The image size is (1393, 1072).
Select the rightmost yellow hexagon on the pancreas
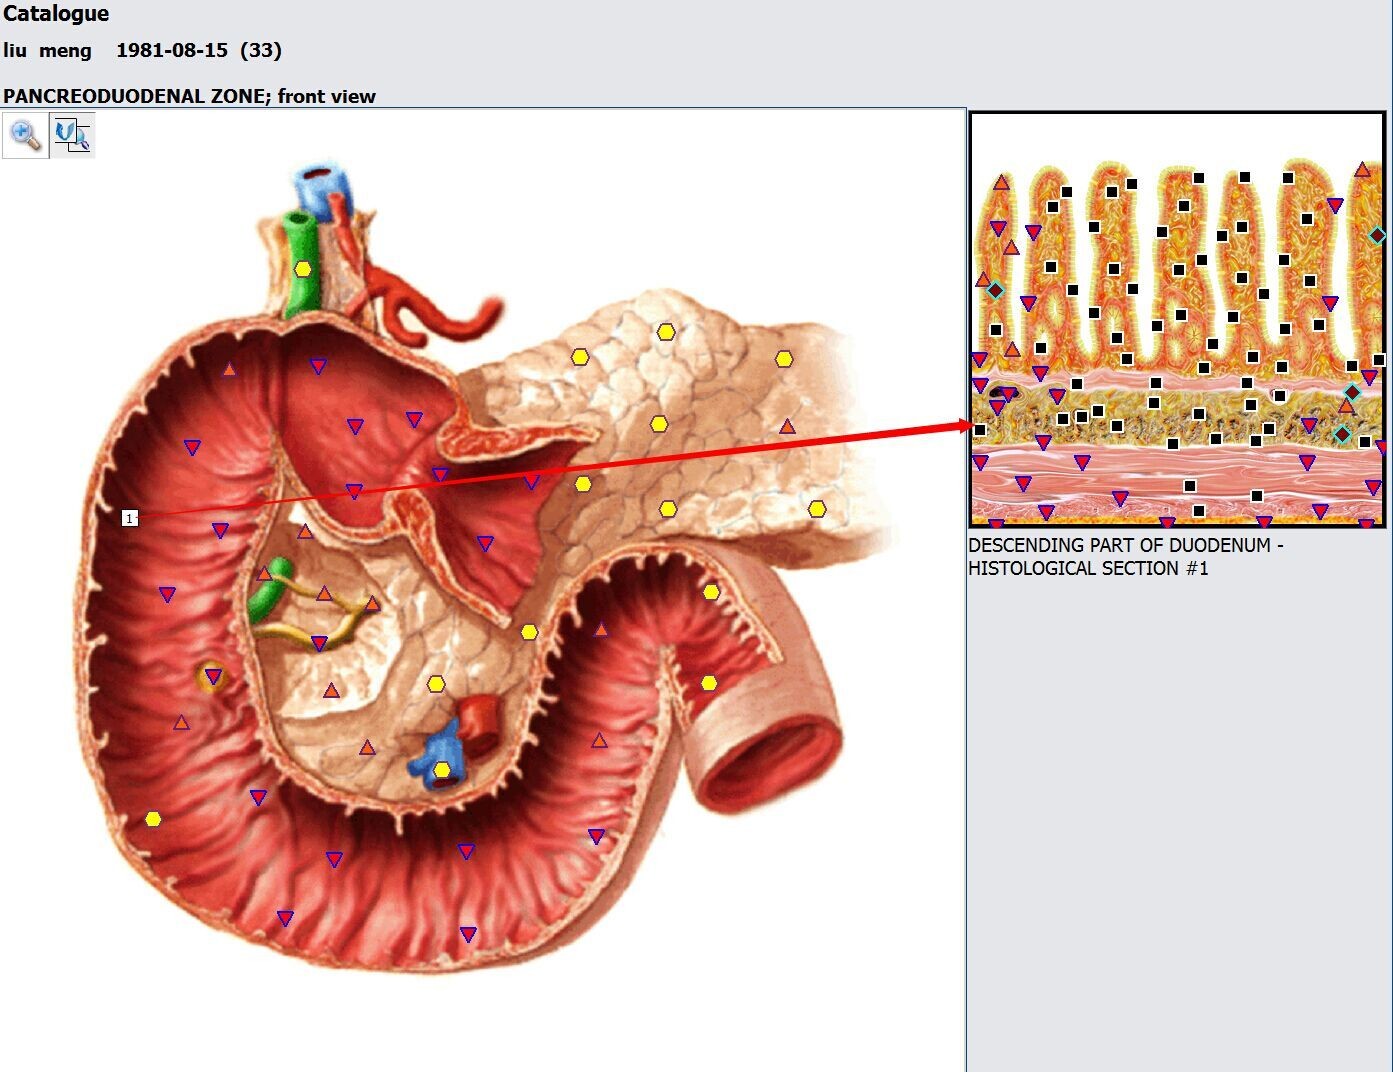pyautogui.click(x=817, y=509)
